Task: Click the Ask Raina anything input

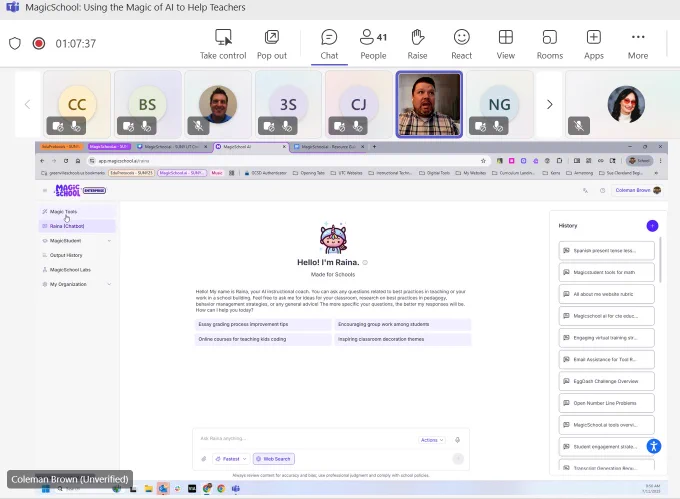Action: coord(306,439)
